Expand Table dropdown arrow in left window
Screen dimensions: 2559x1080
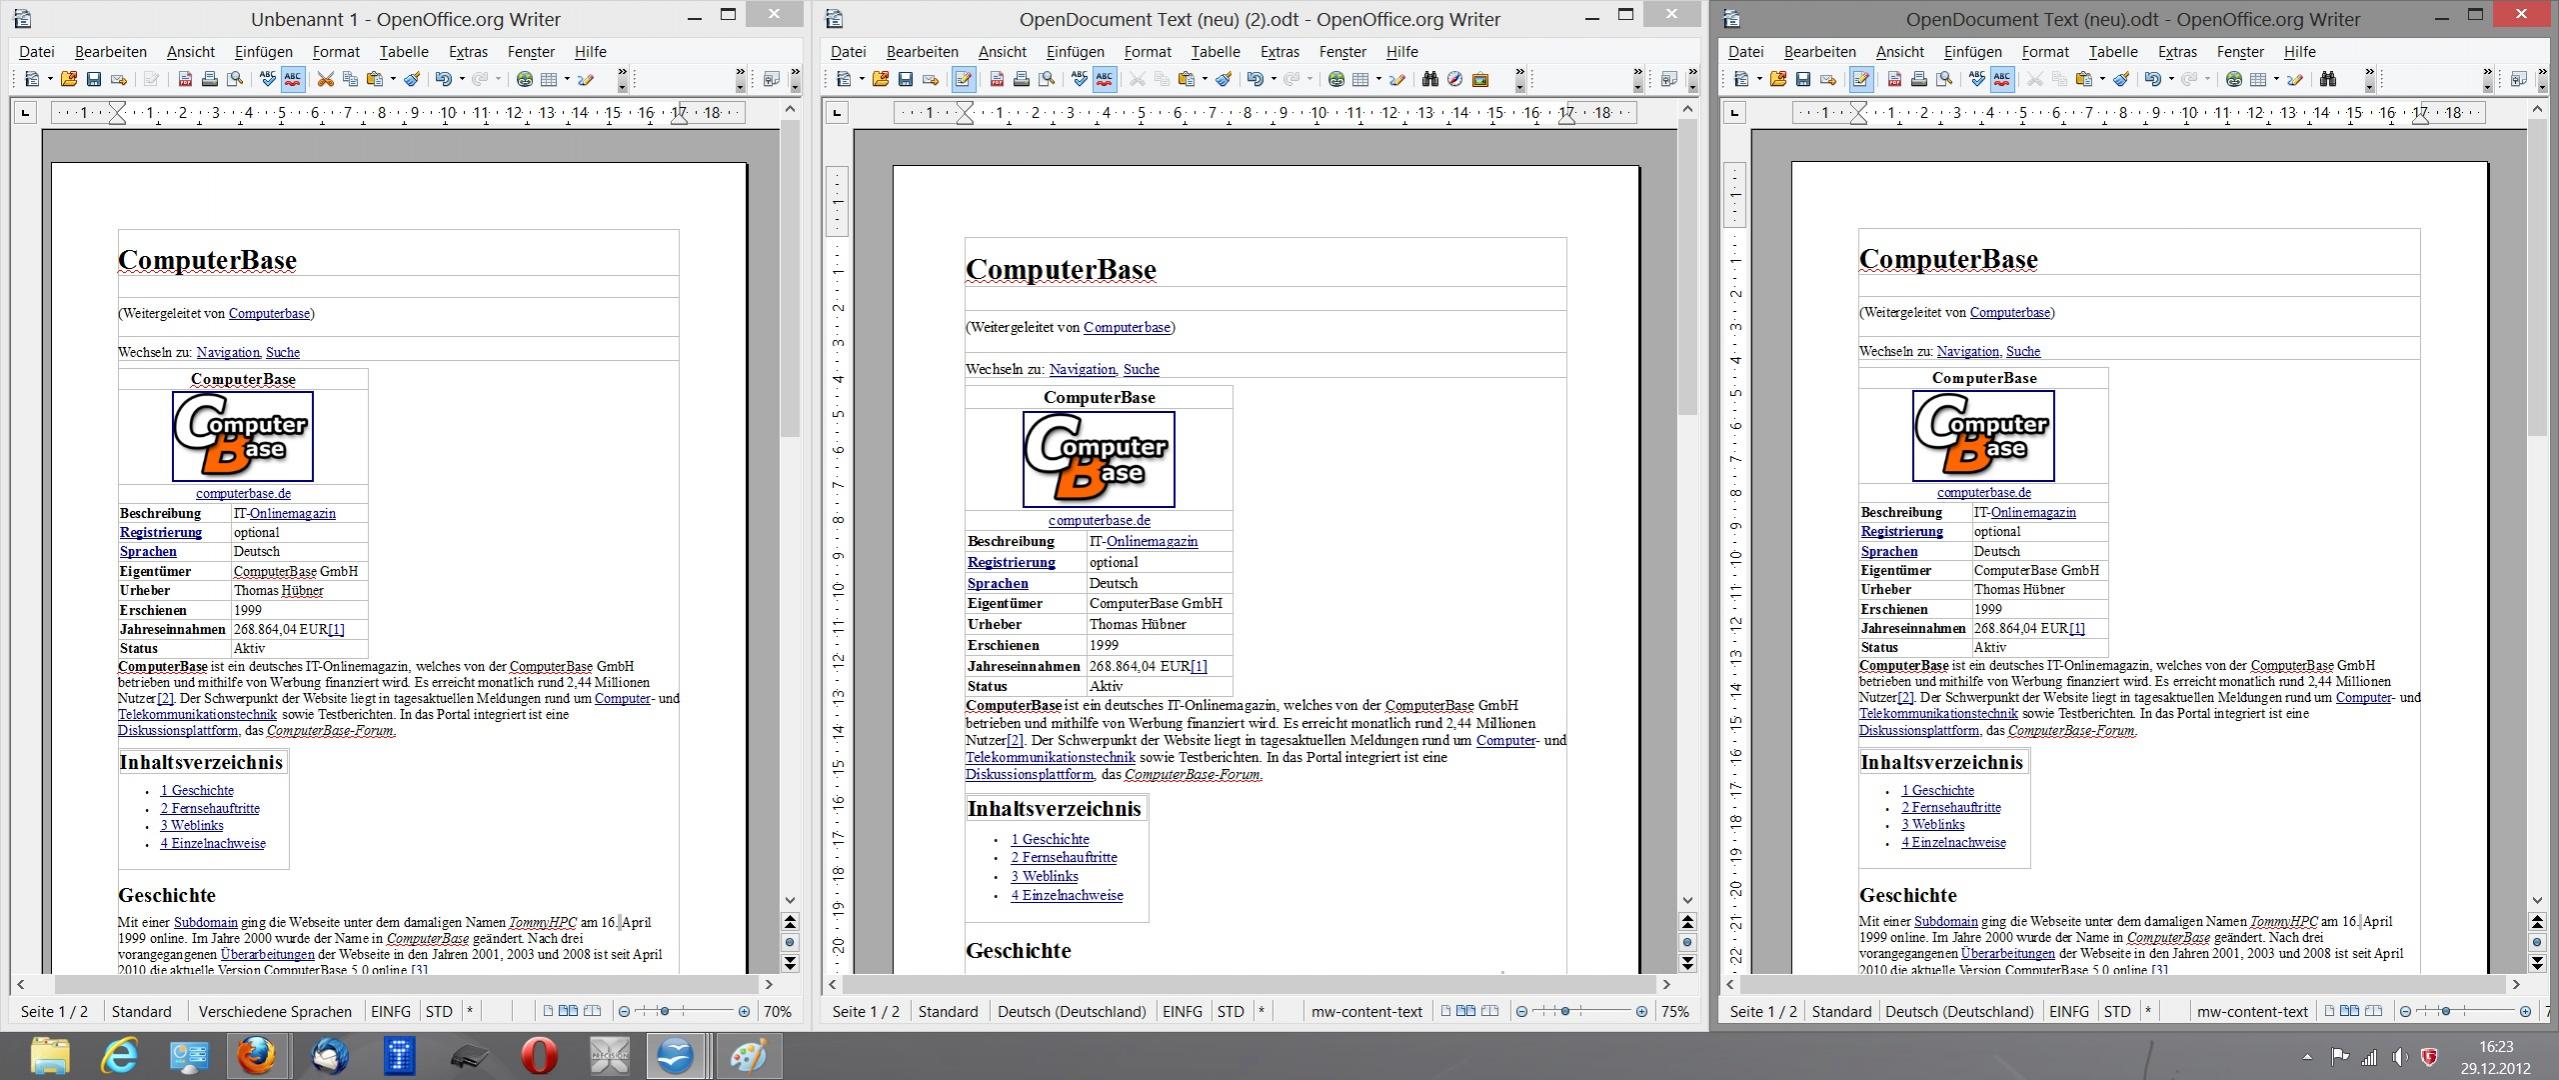567,80
